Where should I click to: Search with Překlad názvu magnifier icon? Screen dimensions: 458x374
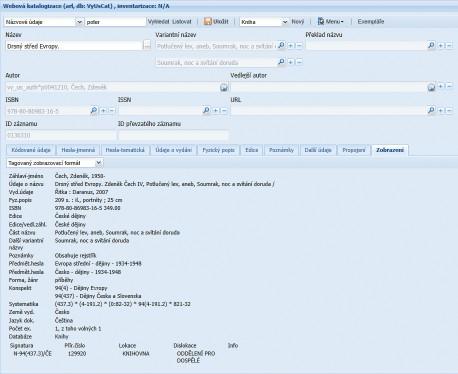[x=431, y=45]
